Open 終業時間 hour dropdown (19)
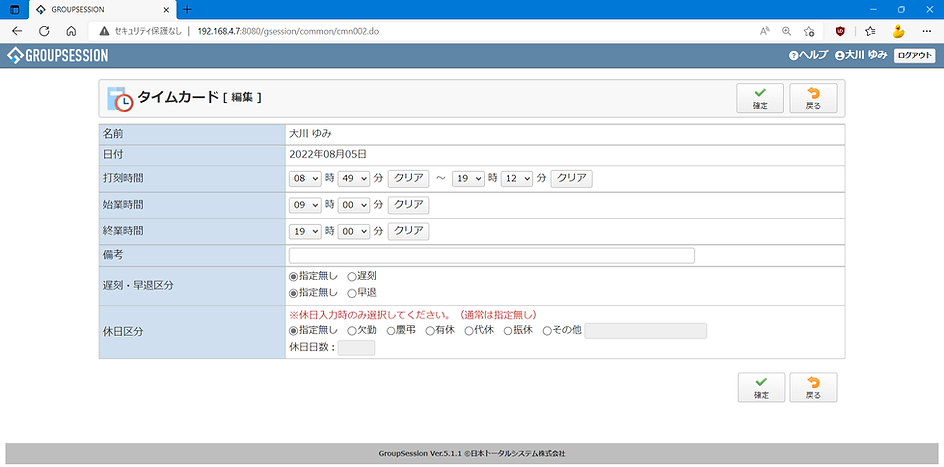The image size is (944, 467). point(305,231)
